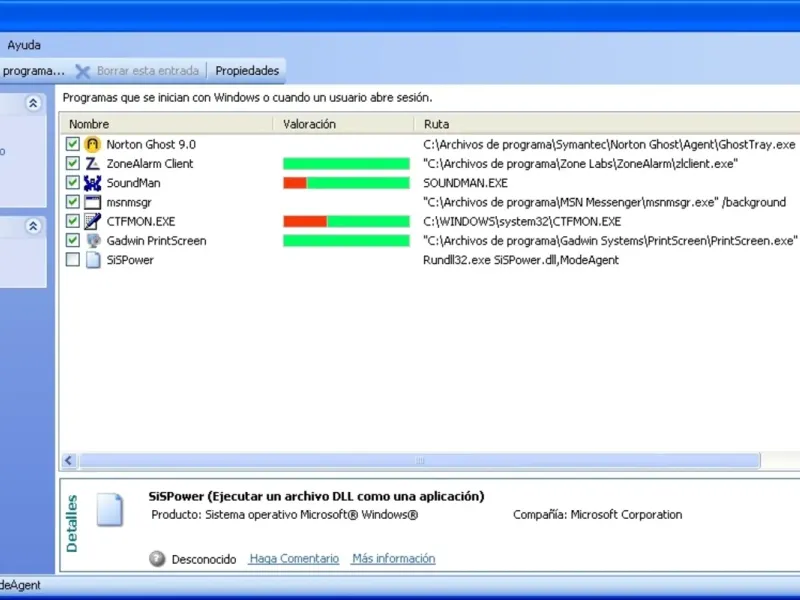Select the 'Gadwin PrintScreen' row name
The image size is (800, 600).
[x=156, y=241]
